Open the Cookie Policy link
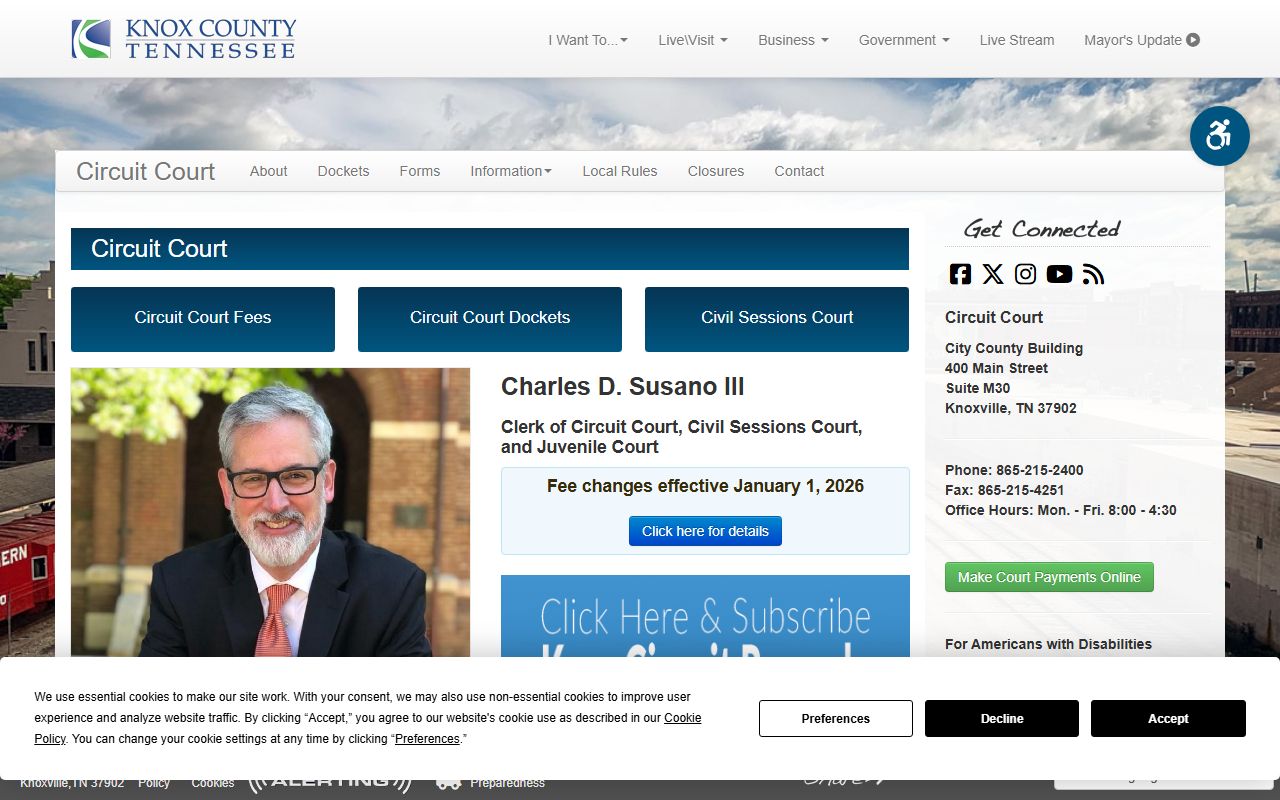The height and width of the screenshot is (800, 1280). pyautogui.click(x=682, y=718)
